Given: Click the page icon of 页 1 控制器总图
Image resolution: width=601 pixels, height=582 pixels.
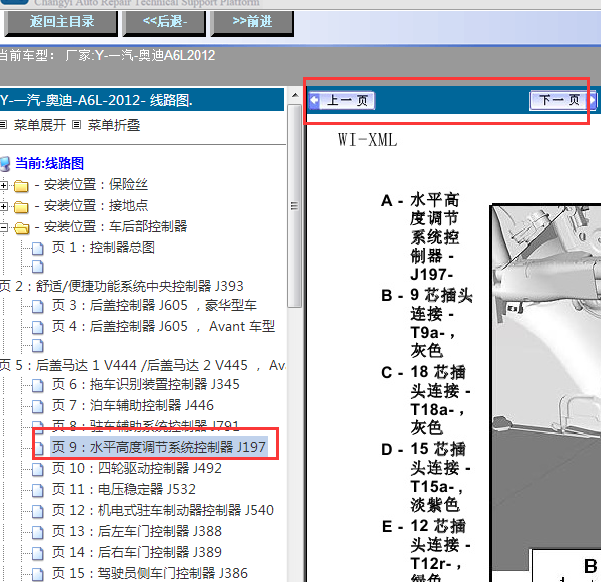Looking at the screenshot, I should (x=38, y=248).
